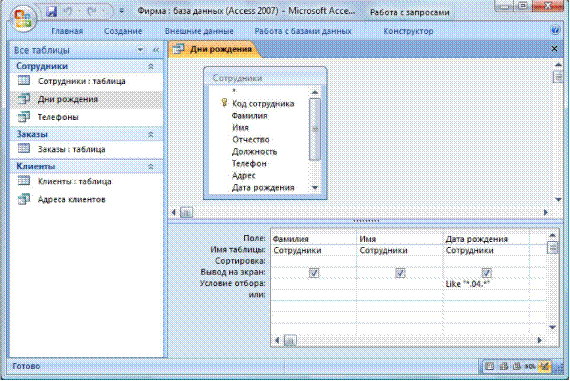Screen dimensions: 570x381
Task: Click the Save icon in quick access toolbar
Action: pyautogui.click(x=52, y=11)
